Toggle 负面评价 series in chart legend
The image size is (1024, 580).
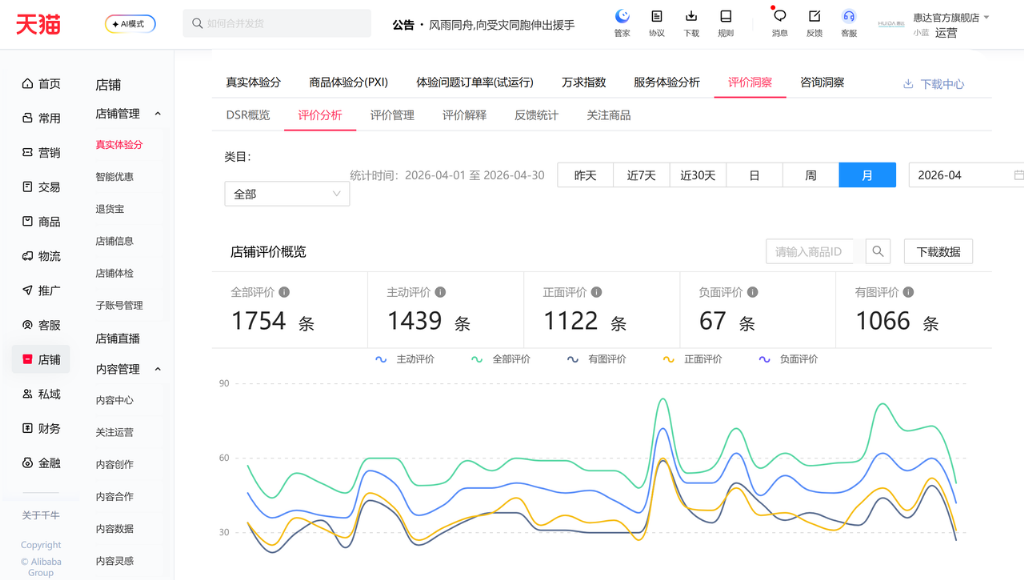[788, 359]
